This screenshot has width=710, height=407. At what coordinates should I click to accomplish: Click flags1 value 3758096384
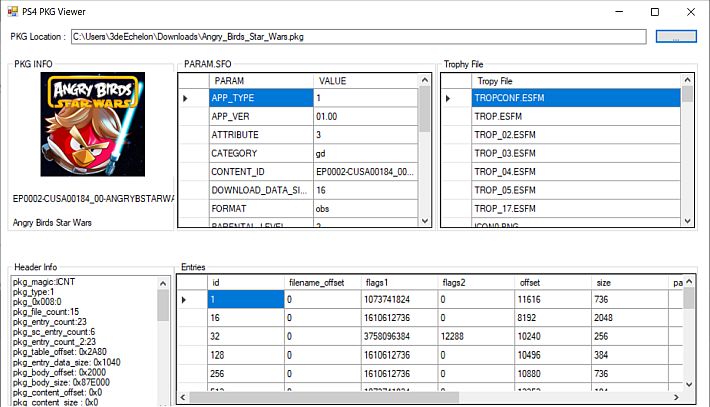399,336
